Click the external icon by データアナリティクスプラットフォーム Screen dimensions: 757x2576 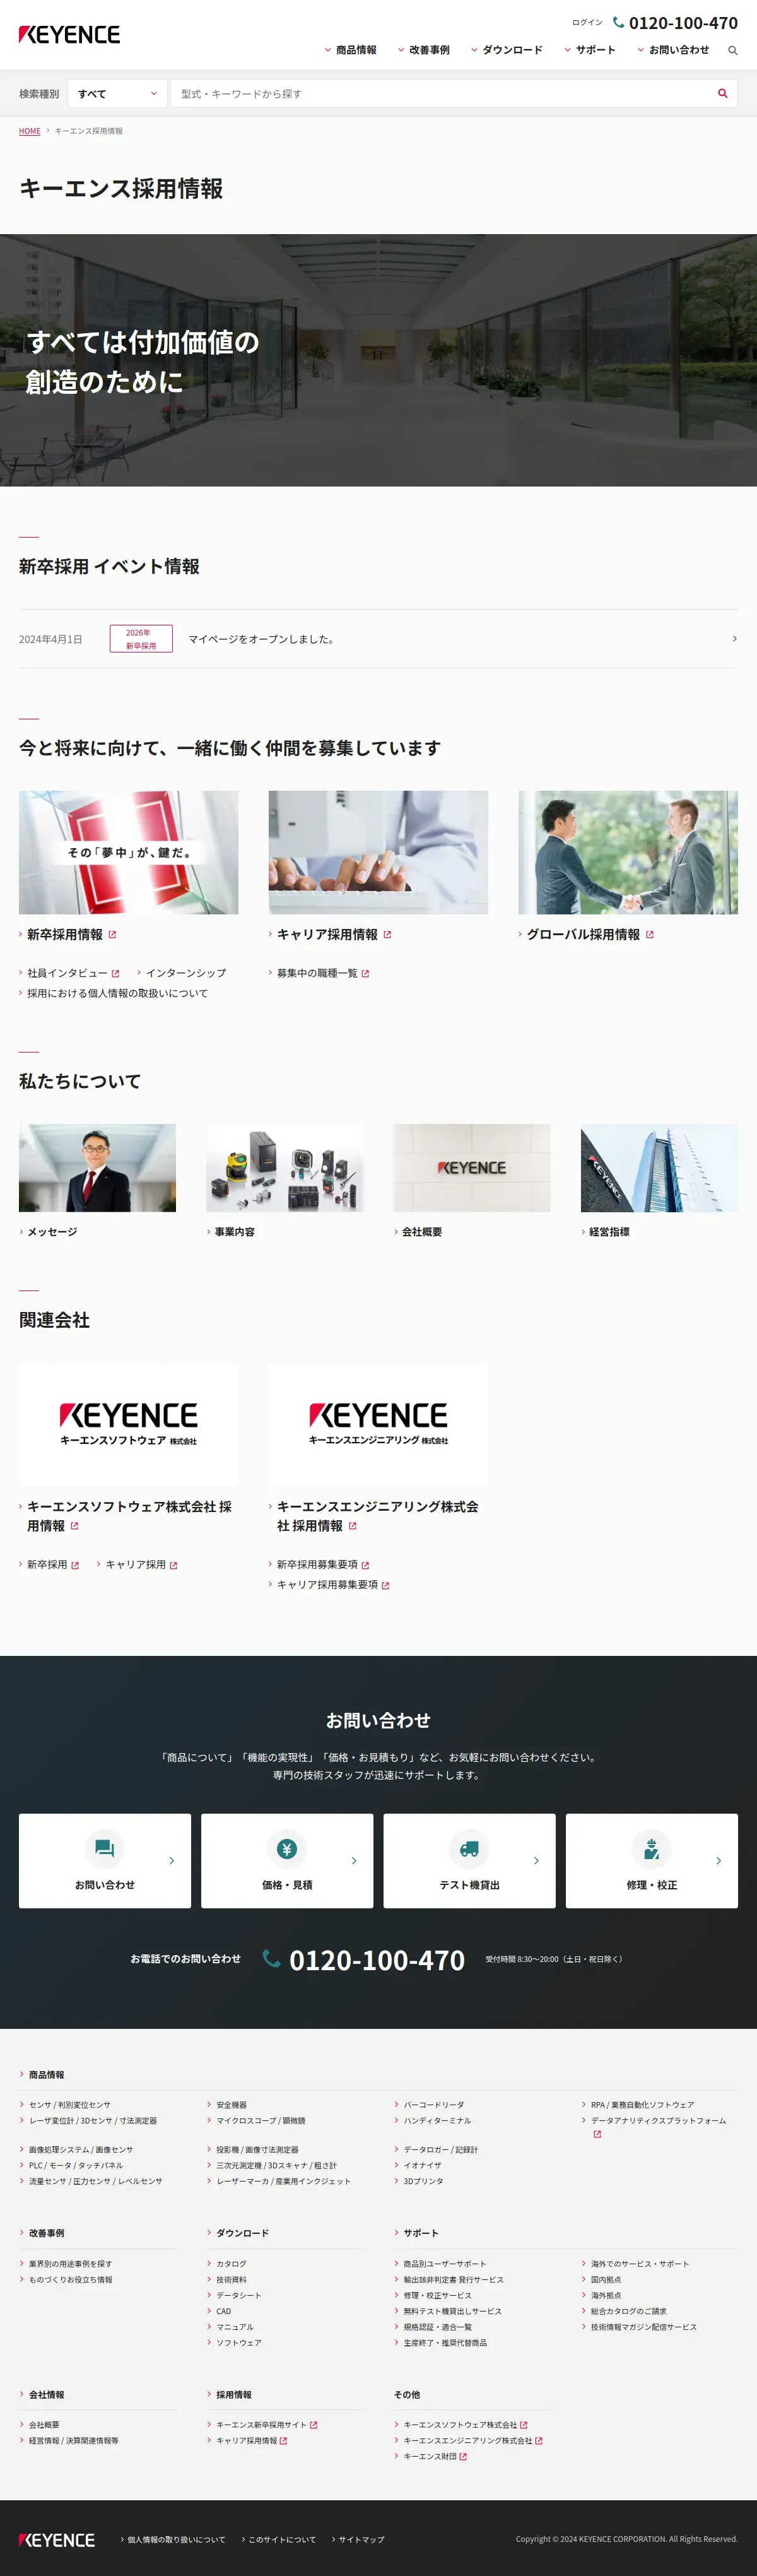tap(597, 2135)
